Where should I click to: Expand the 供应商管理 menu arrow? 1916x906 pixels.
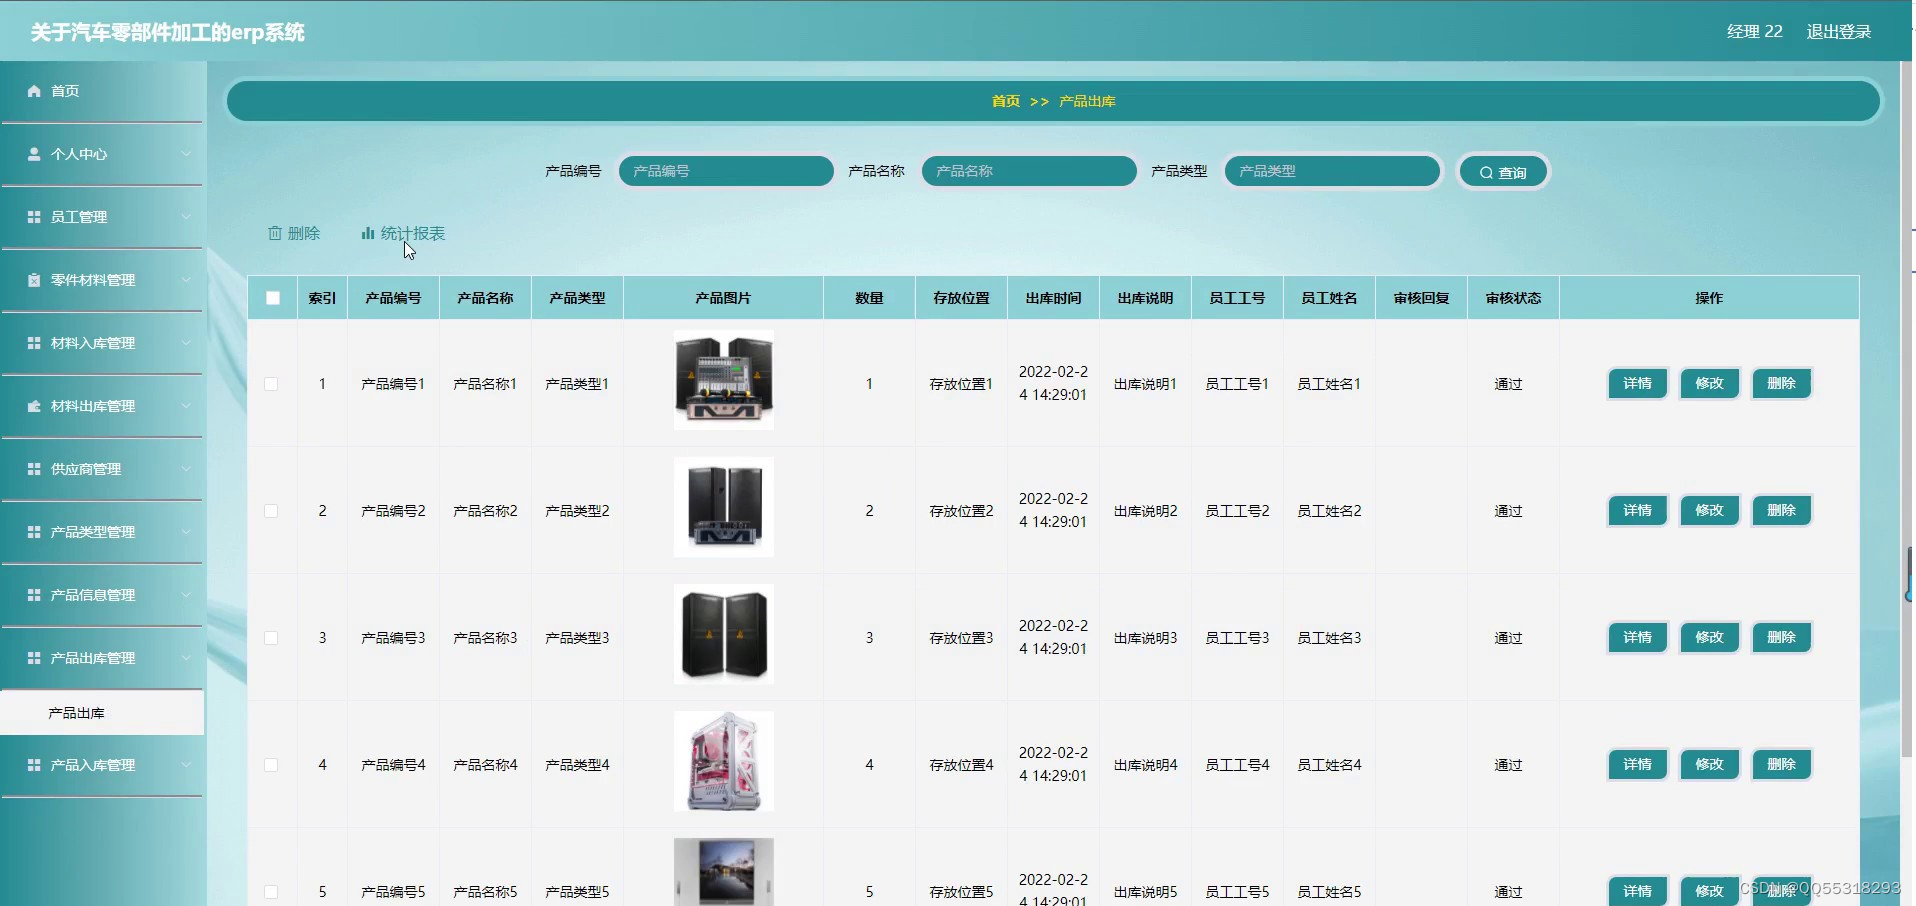click(x=186, y=469)
